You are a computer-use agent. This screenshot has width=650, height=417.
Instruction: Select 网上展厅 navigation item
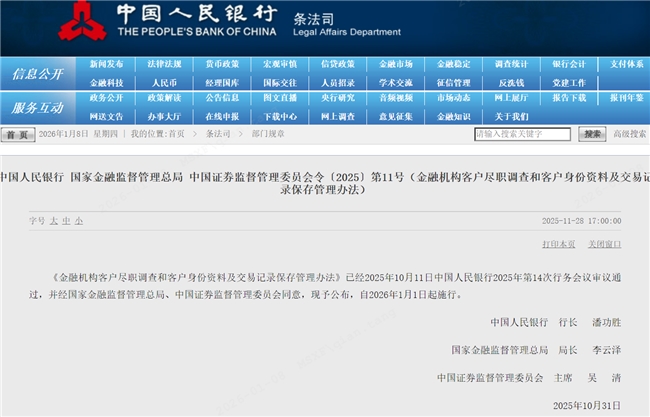point(511,98)
